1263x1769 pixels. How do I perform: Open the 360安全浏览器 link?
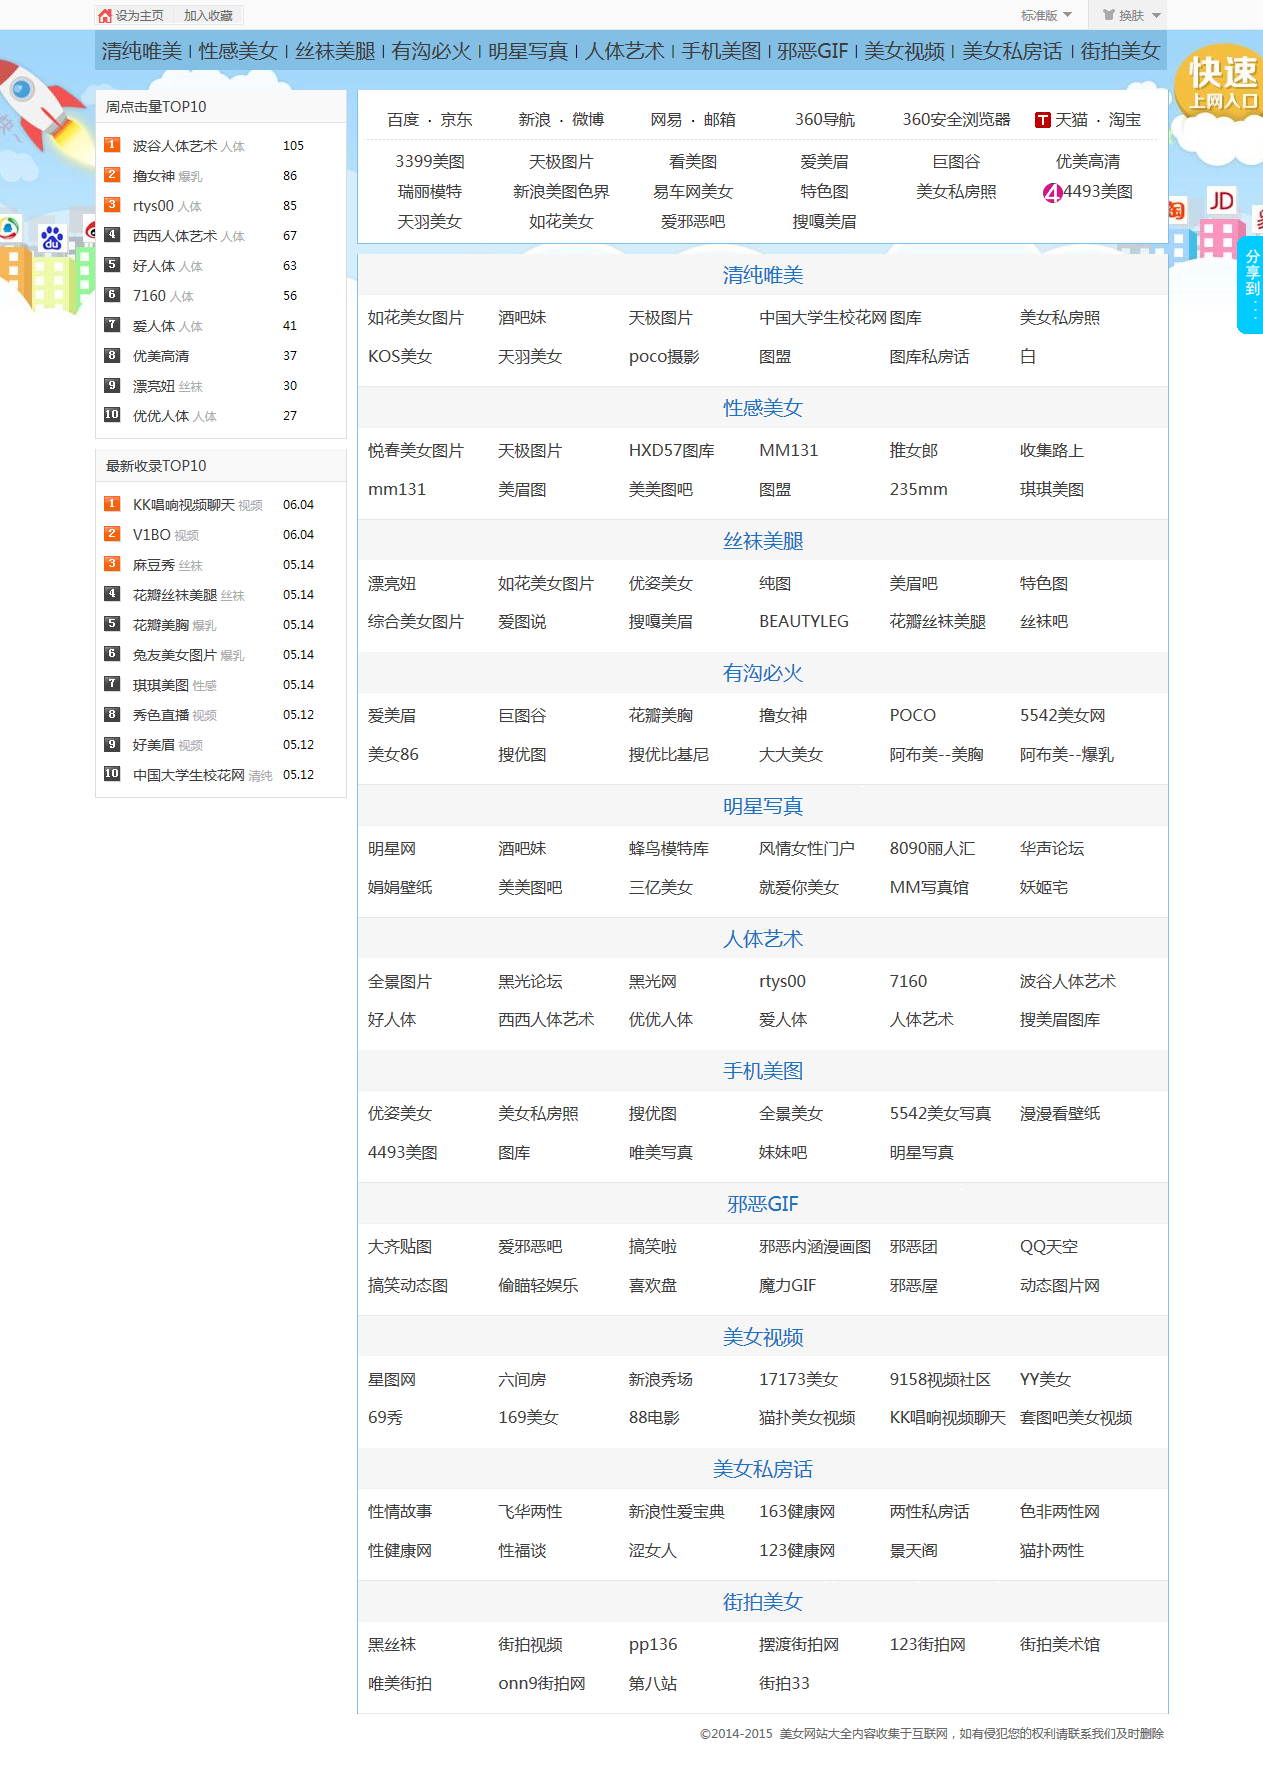click(956, 120)
